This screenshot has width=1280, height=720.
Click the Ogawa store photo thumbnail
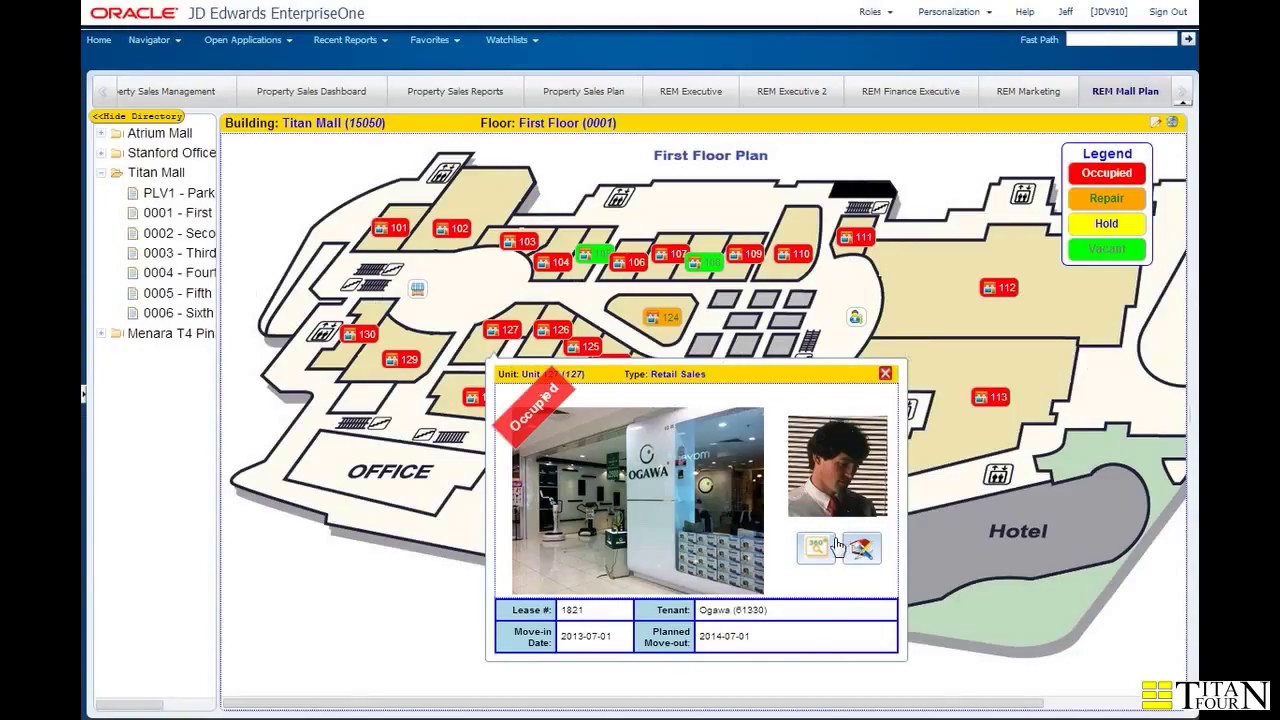coord(638,500)
